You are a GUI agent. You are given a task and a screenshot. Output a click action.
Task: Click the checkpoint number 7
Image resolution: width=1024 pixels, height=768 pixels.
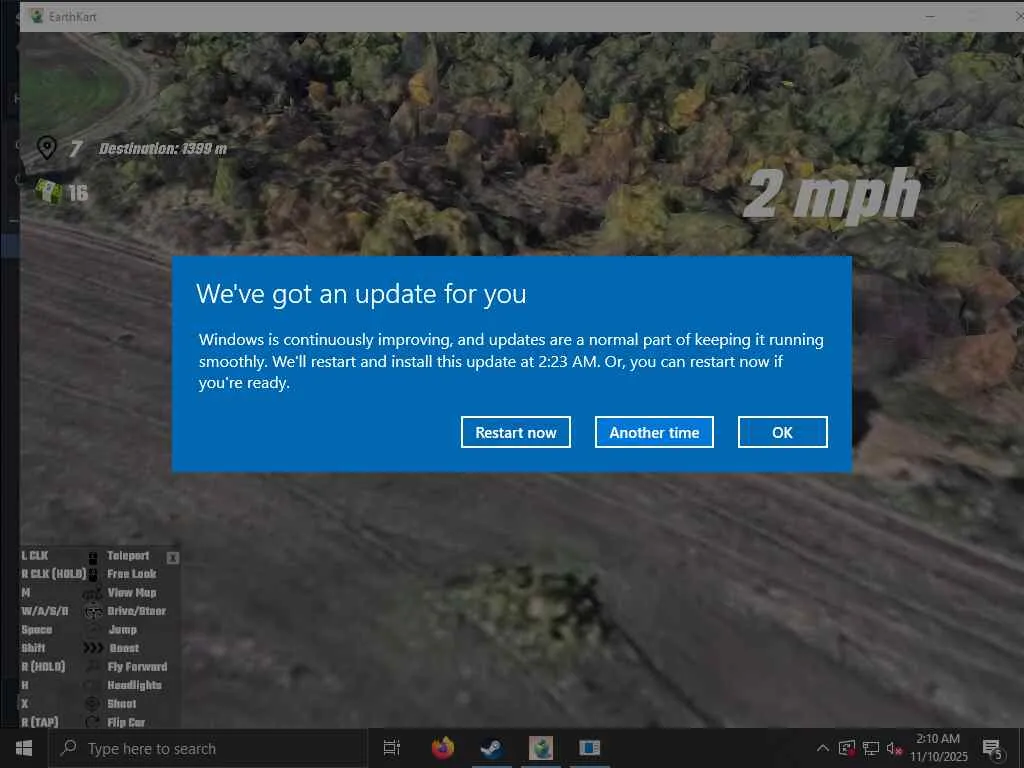[x=76, y=149]
